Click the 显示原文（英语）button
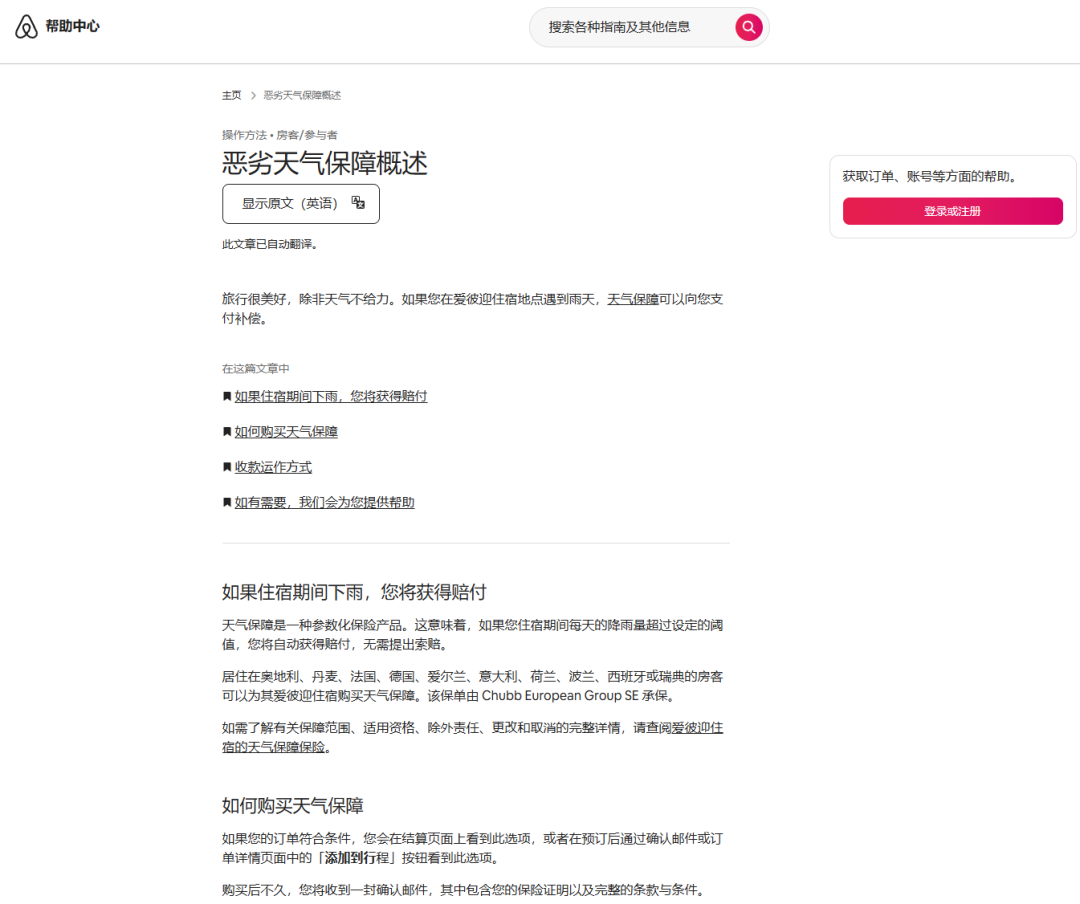Viewport: 1080px width, 904px height. tap(301, 204)
